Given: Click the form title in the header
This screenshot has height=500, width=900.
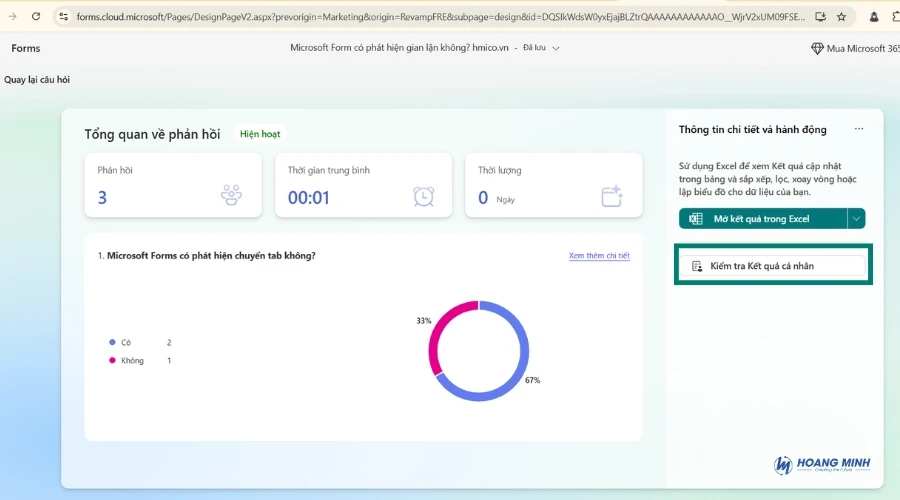Looking at the screenshot, I should click(399, 48).
